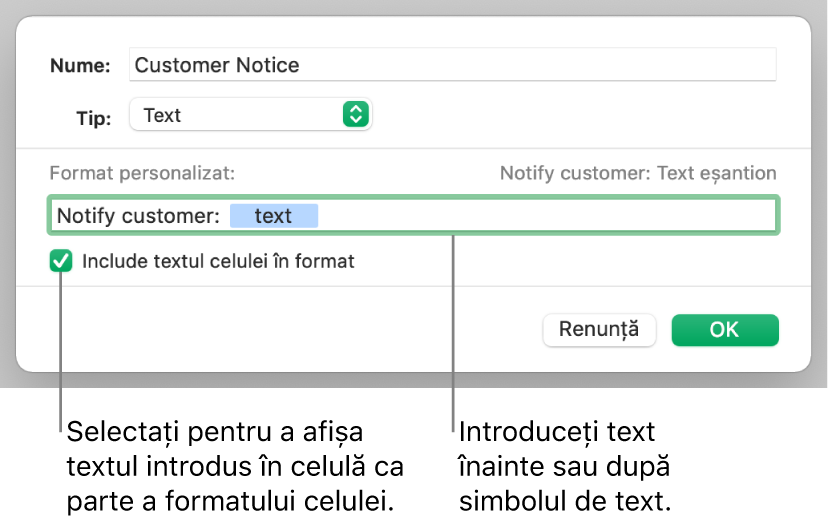This screenshot has width=828, height=529.
Task: Click the Tip: label
Action: point(93,117)
